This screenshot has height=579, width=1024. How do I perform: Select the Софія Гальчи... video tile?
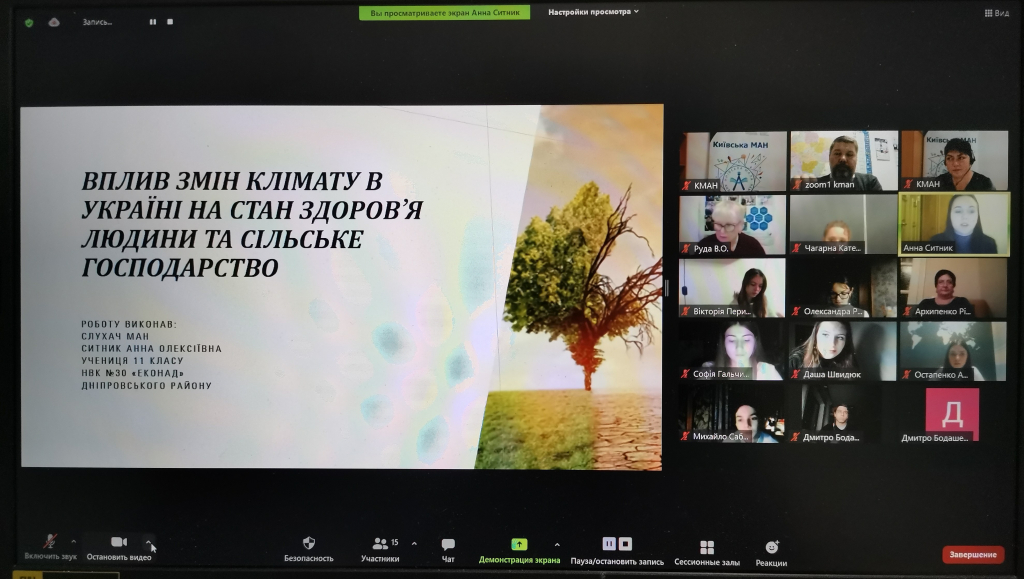(732, 351)
